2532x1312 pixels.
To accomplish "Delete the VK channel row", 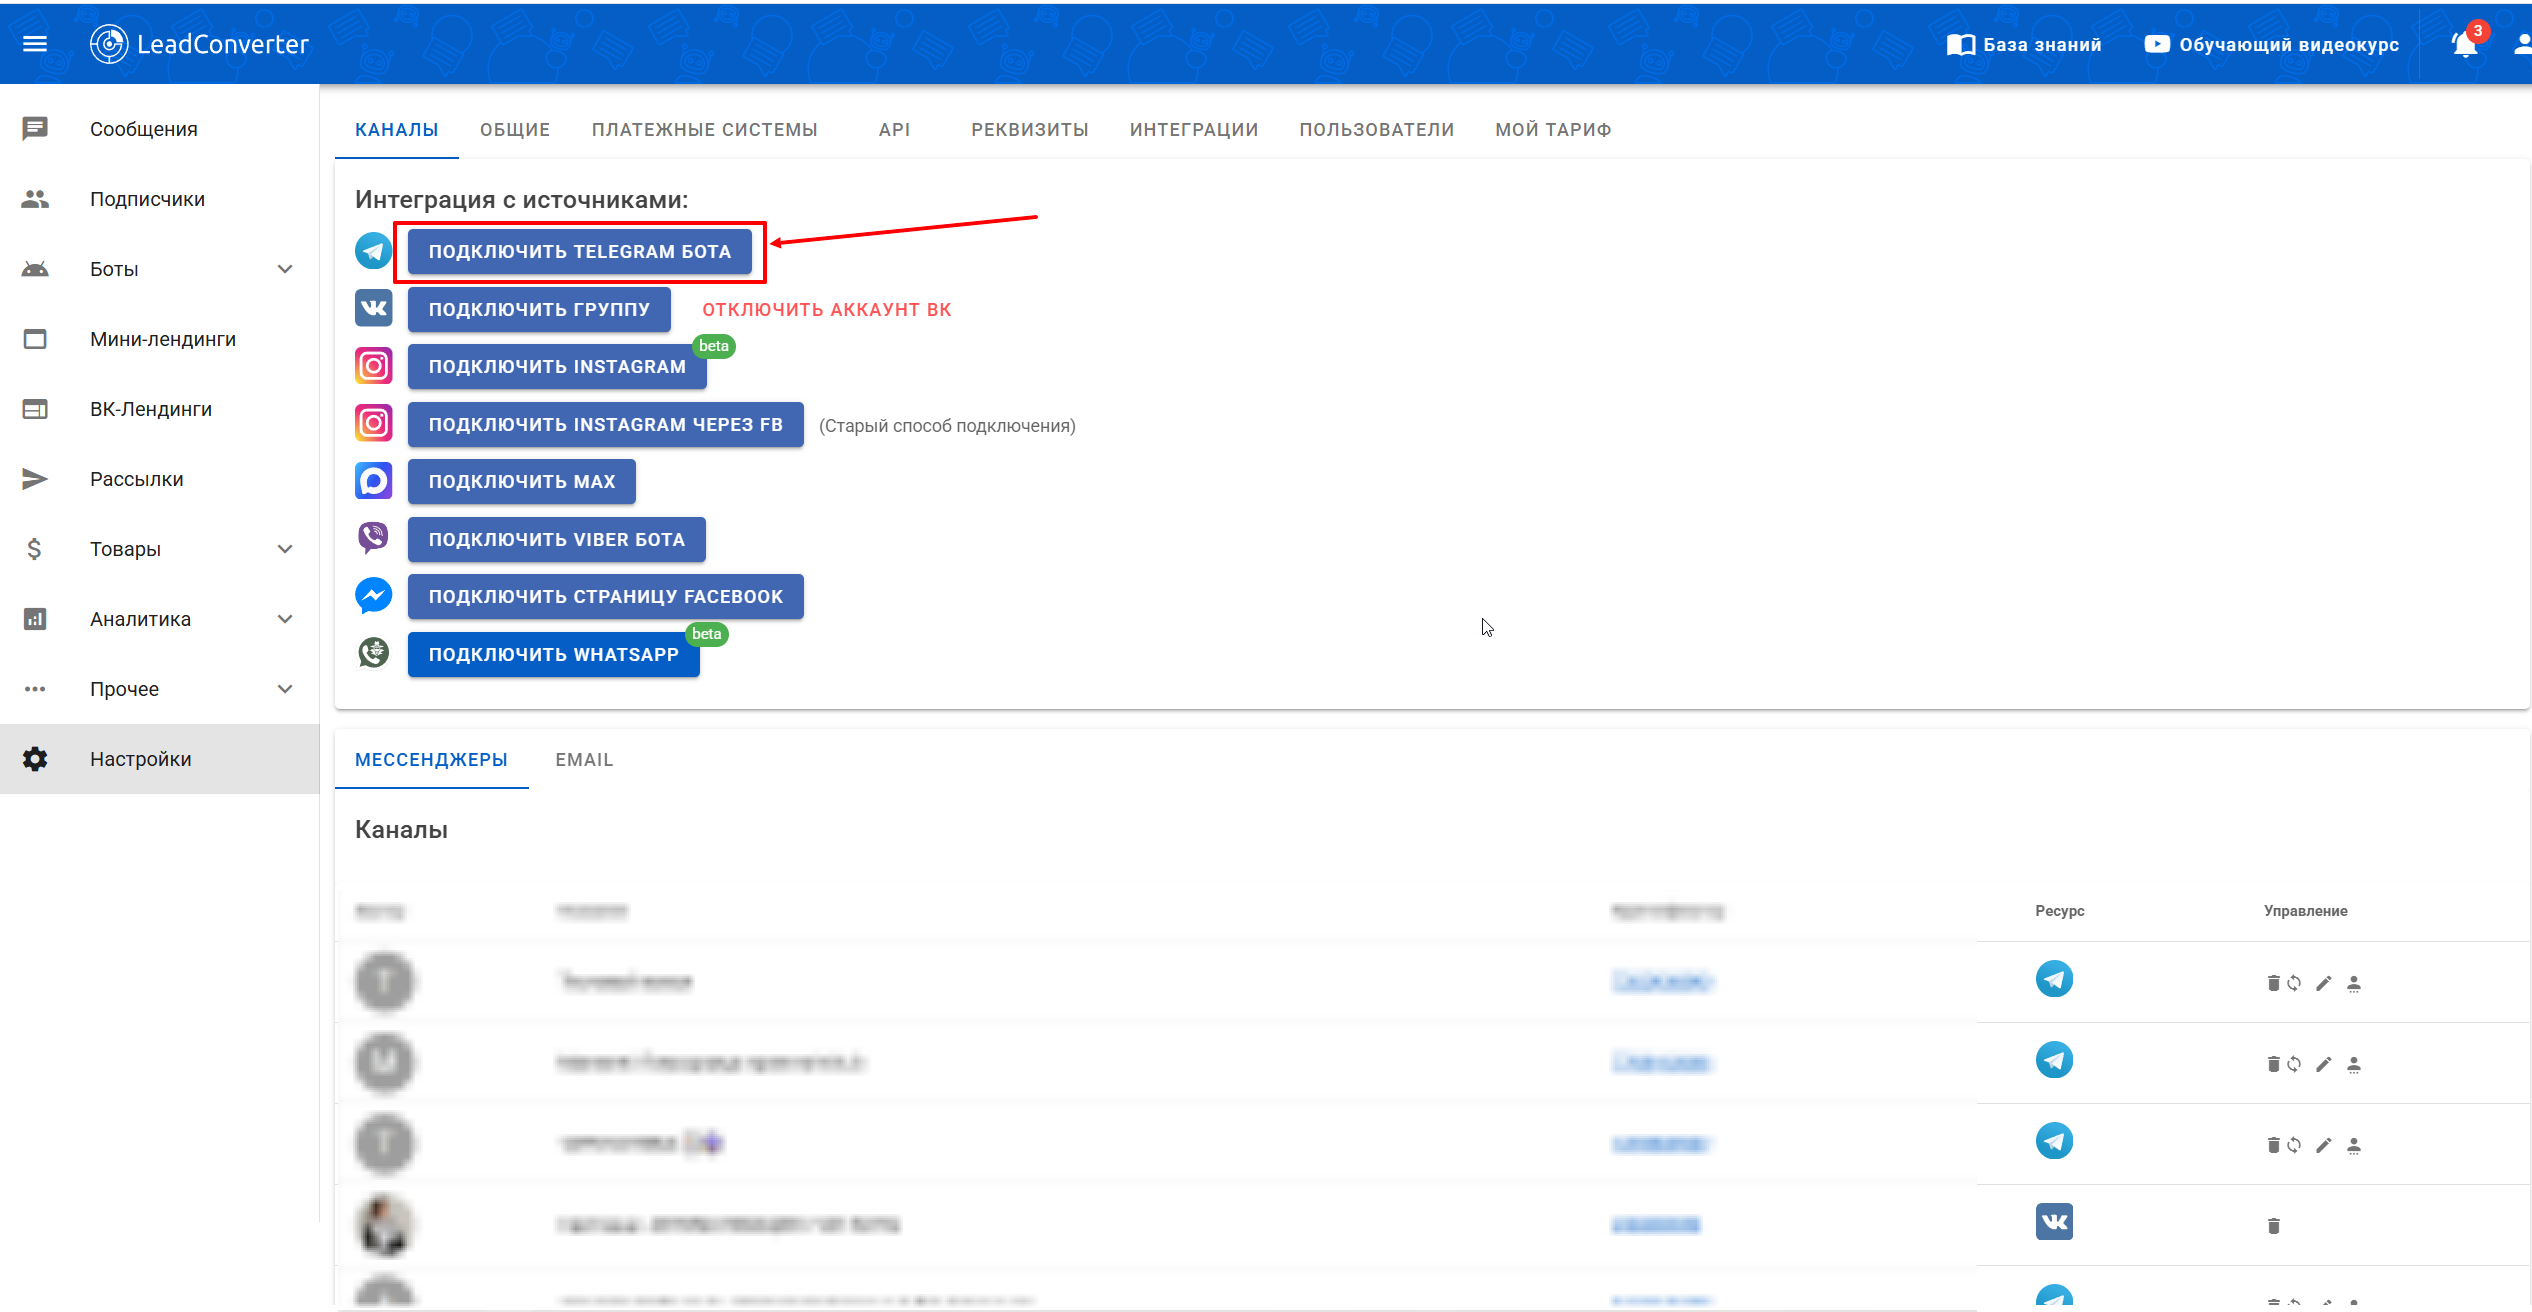I will [x=2273, y=1226].
